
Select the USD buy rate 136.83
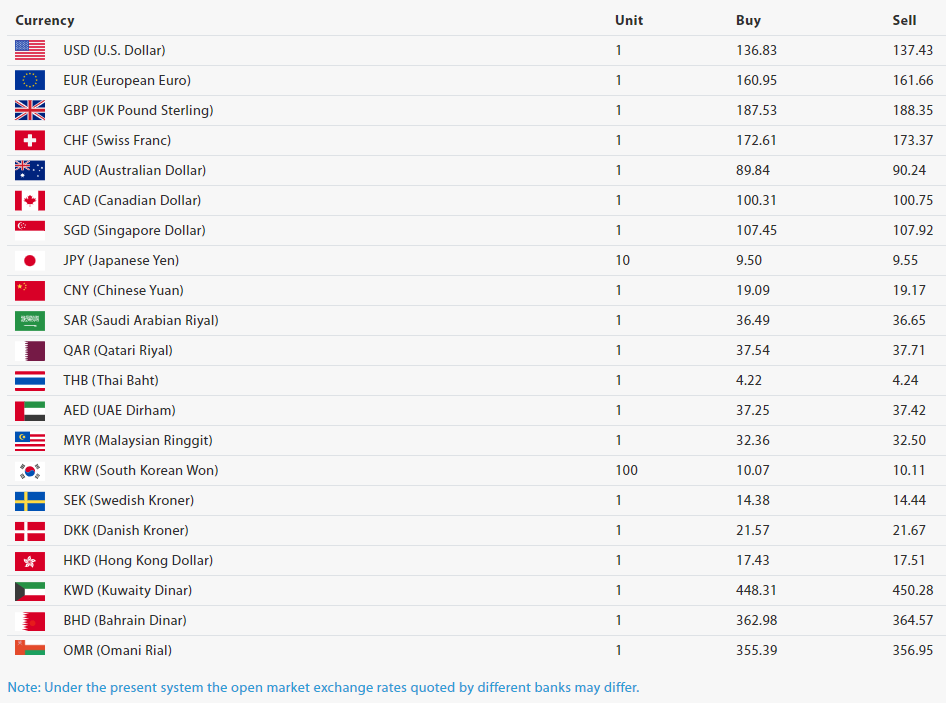756,50
